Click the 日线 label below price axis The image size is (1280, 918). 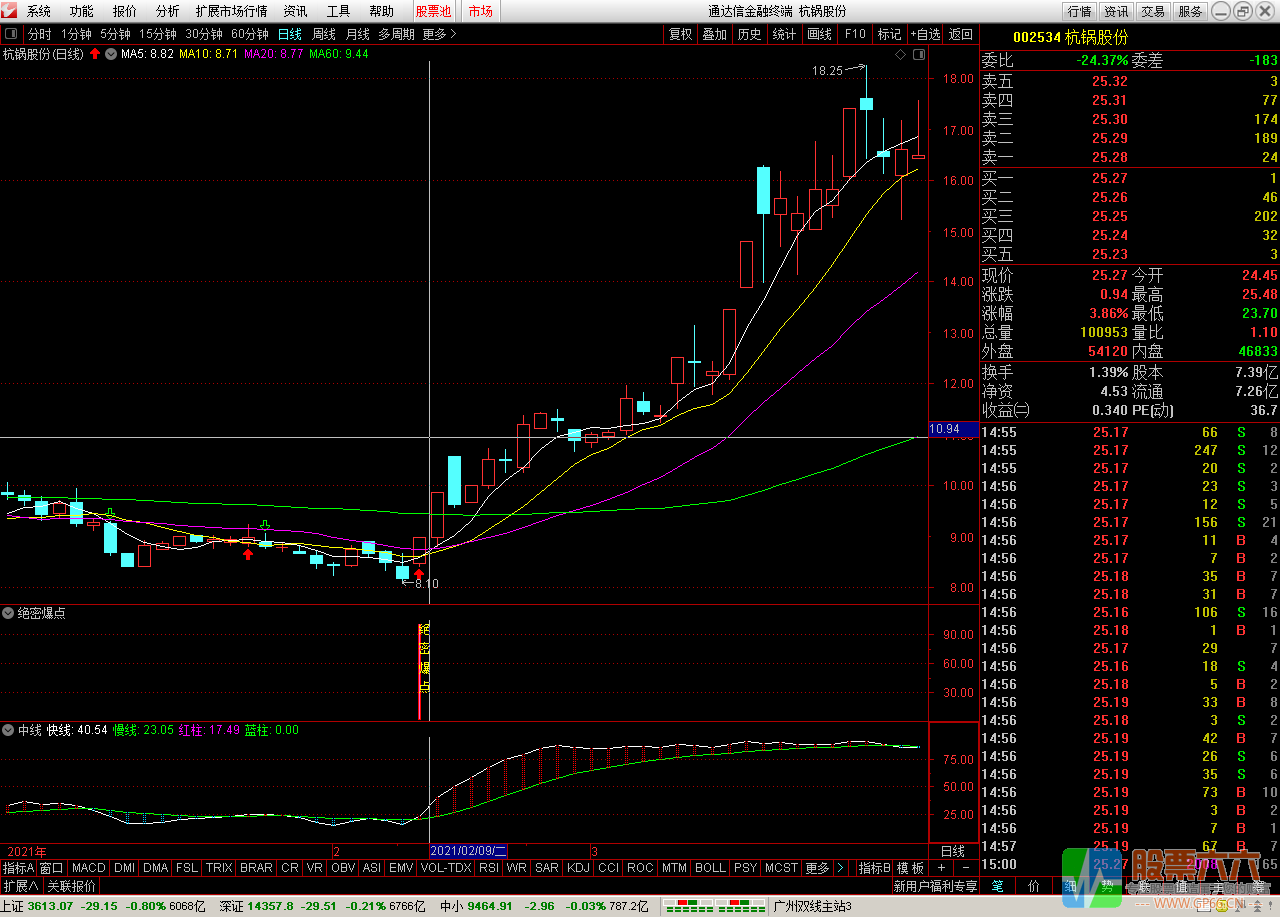tap(953, 851)
